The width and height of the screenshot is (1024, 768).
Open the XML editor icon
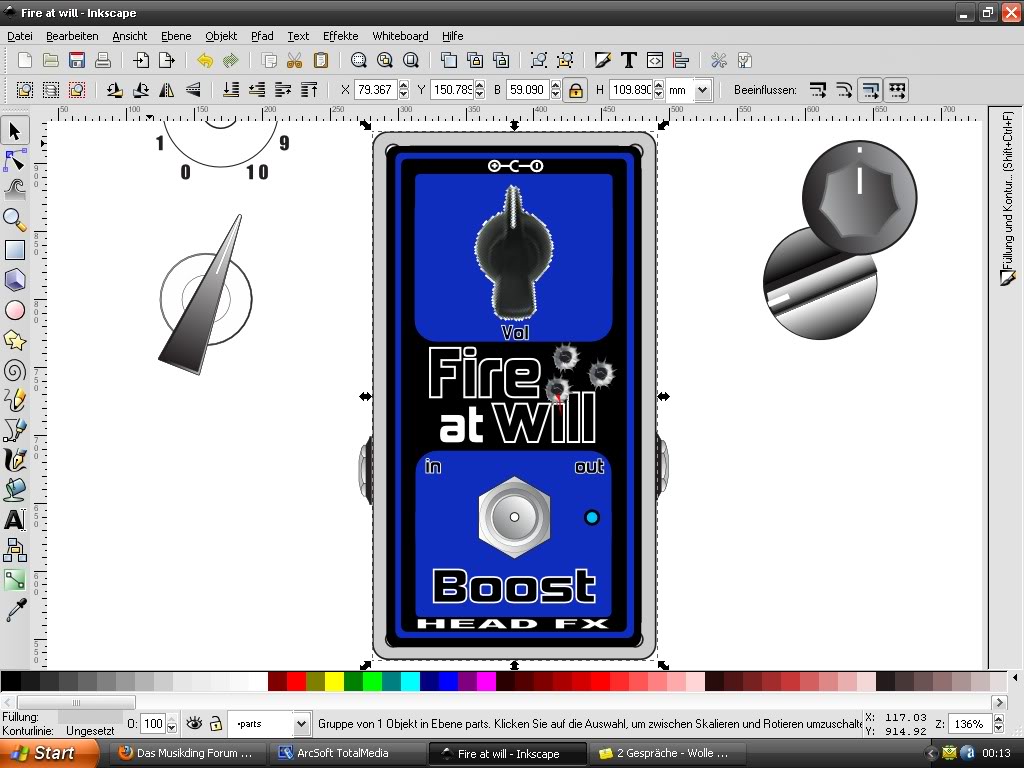tap(654, 61)
